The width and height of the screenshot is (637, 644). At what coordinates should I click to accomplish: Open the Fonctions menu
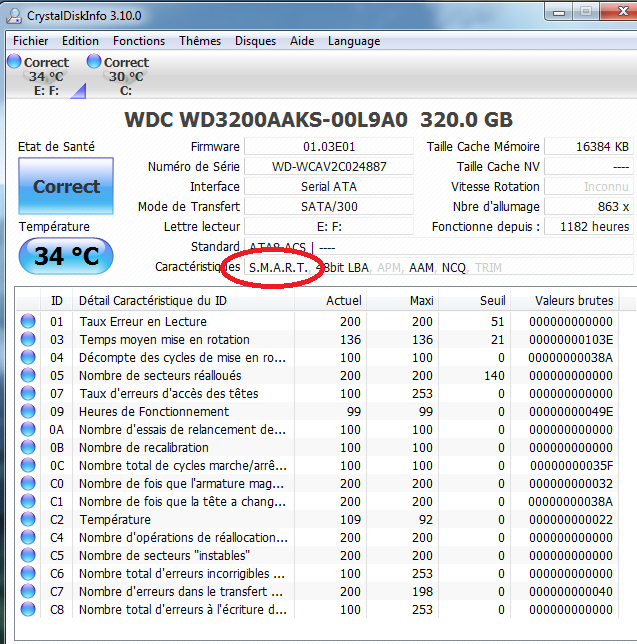(x=139, y=41)
